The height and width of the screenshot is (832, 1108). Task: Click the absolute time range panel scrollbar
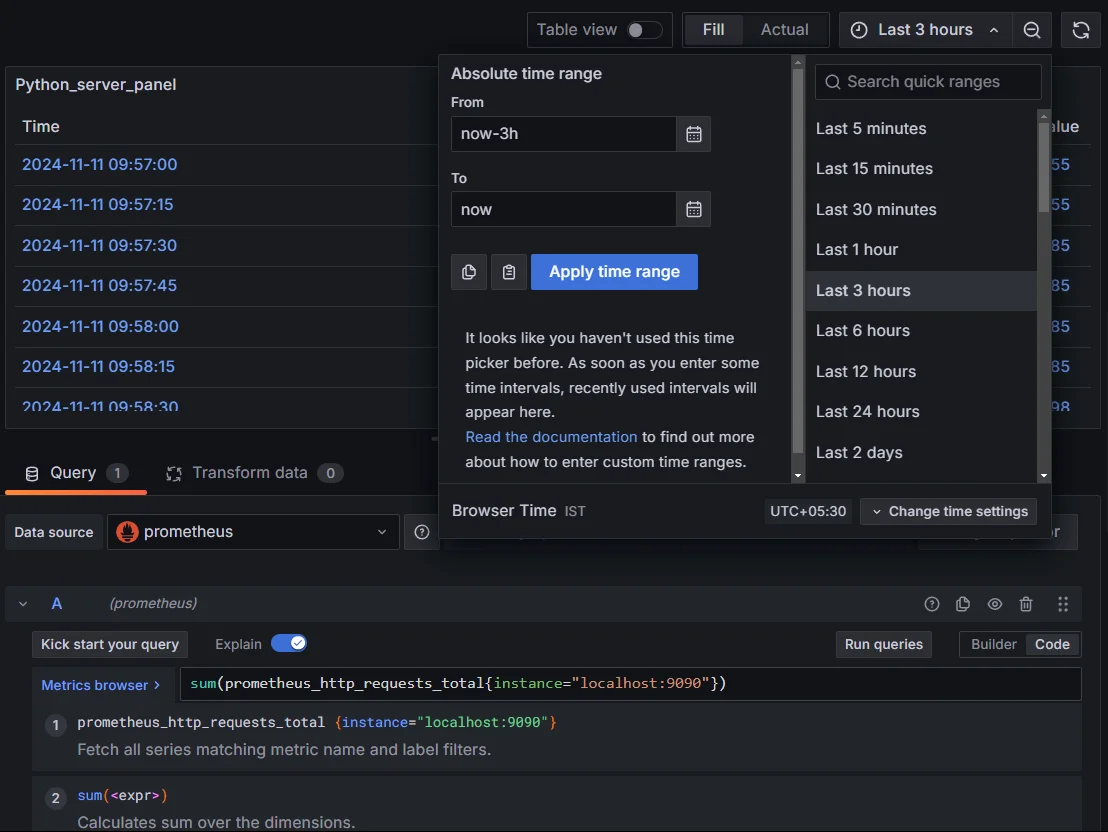tap(798, 261)
